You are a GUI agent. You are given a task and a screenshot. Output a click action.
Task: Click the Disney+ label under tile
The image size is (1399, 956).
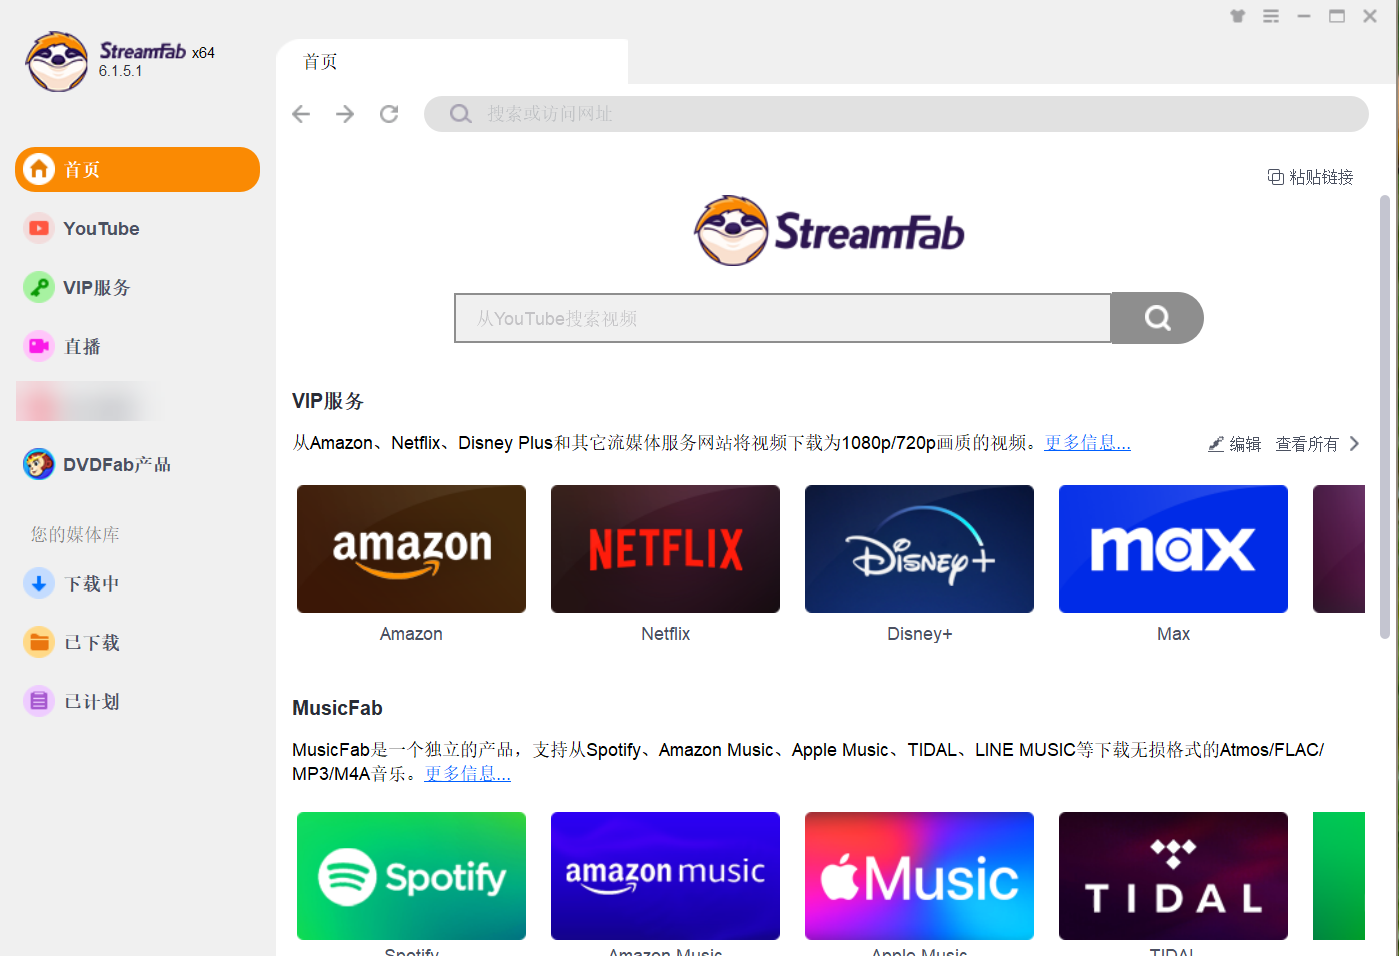(919, 634)
